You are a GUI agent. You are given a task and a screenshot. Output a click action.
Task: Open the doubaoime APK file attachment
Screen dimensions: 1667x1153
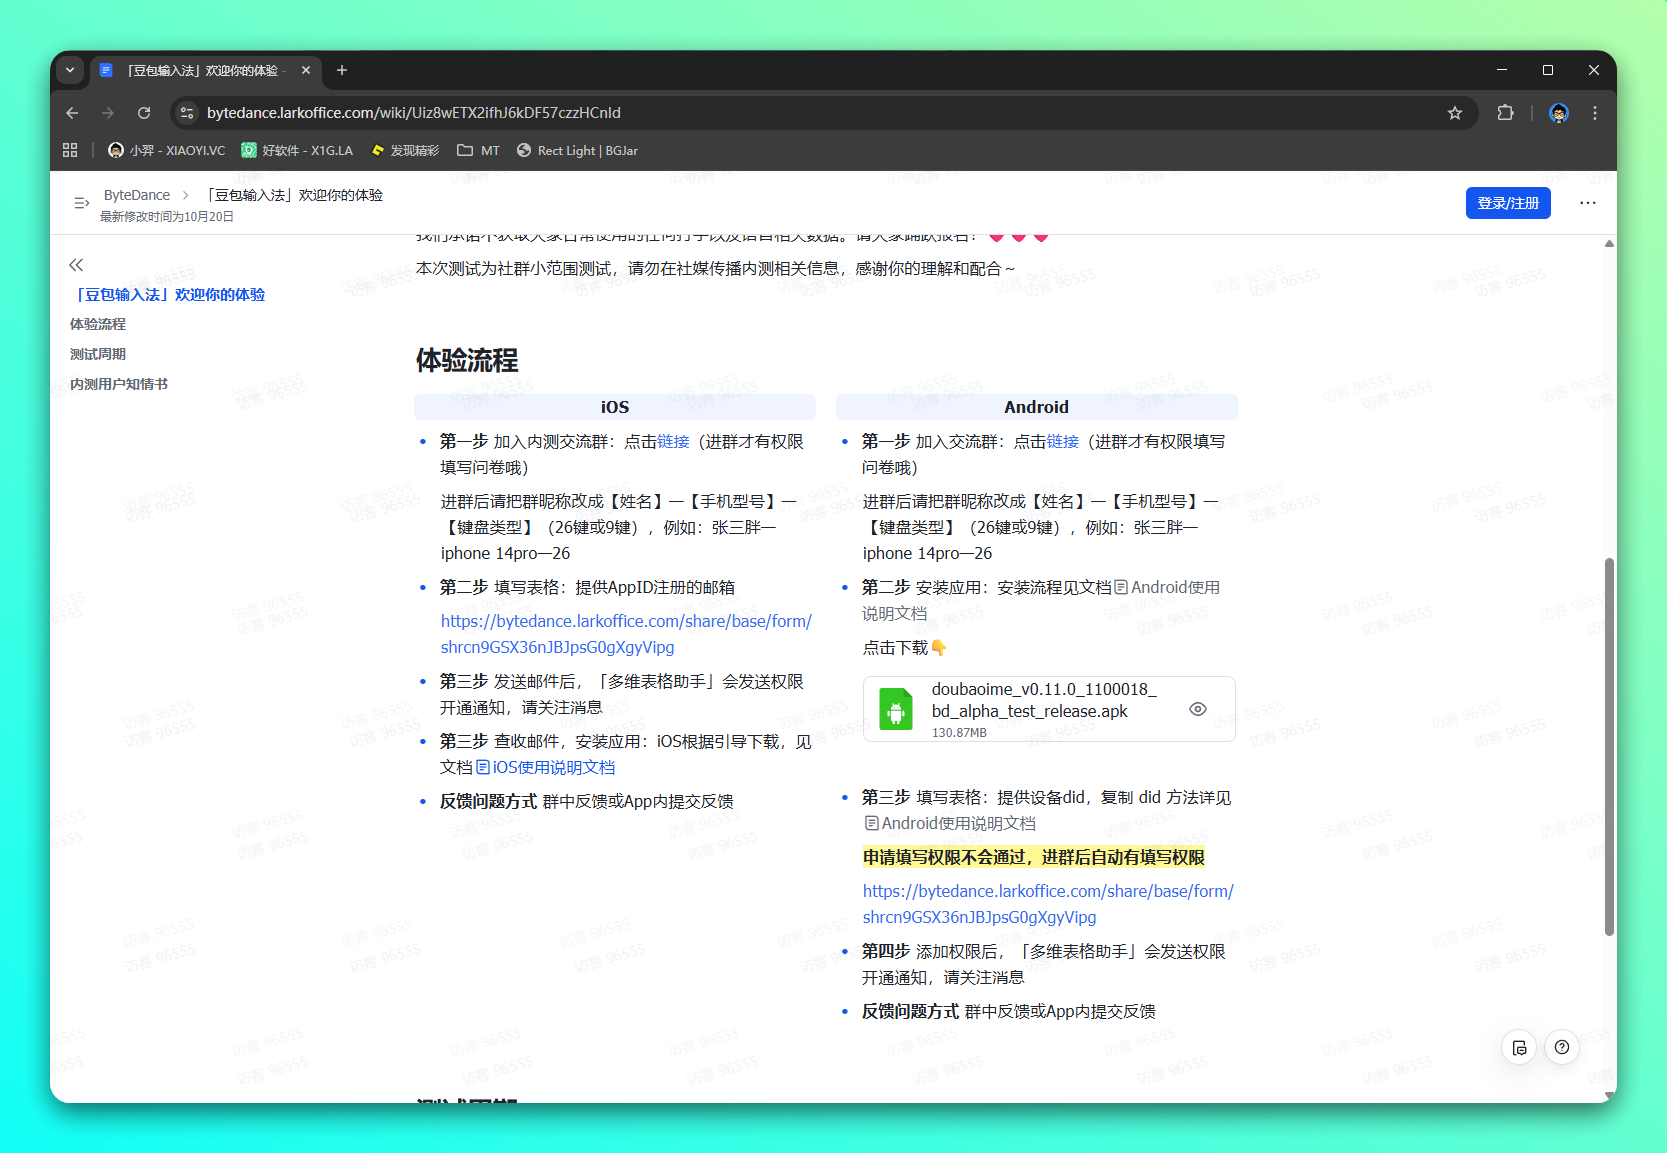1049,709
